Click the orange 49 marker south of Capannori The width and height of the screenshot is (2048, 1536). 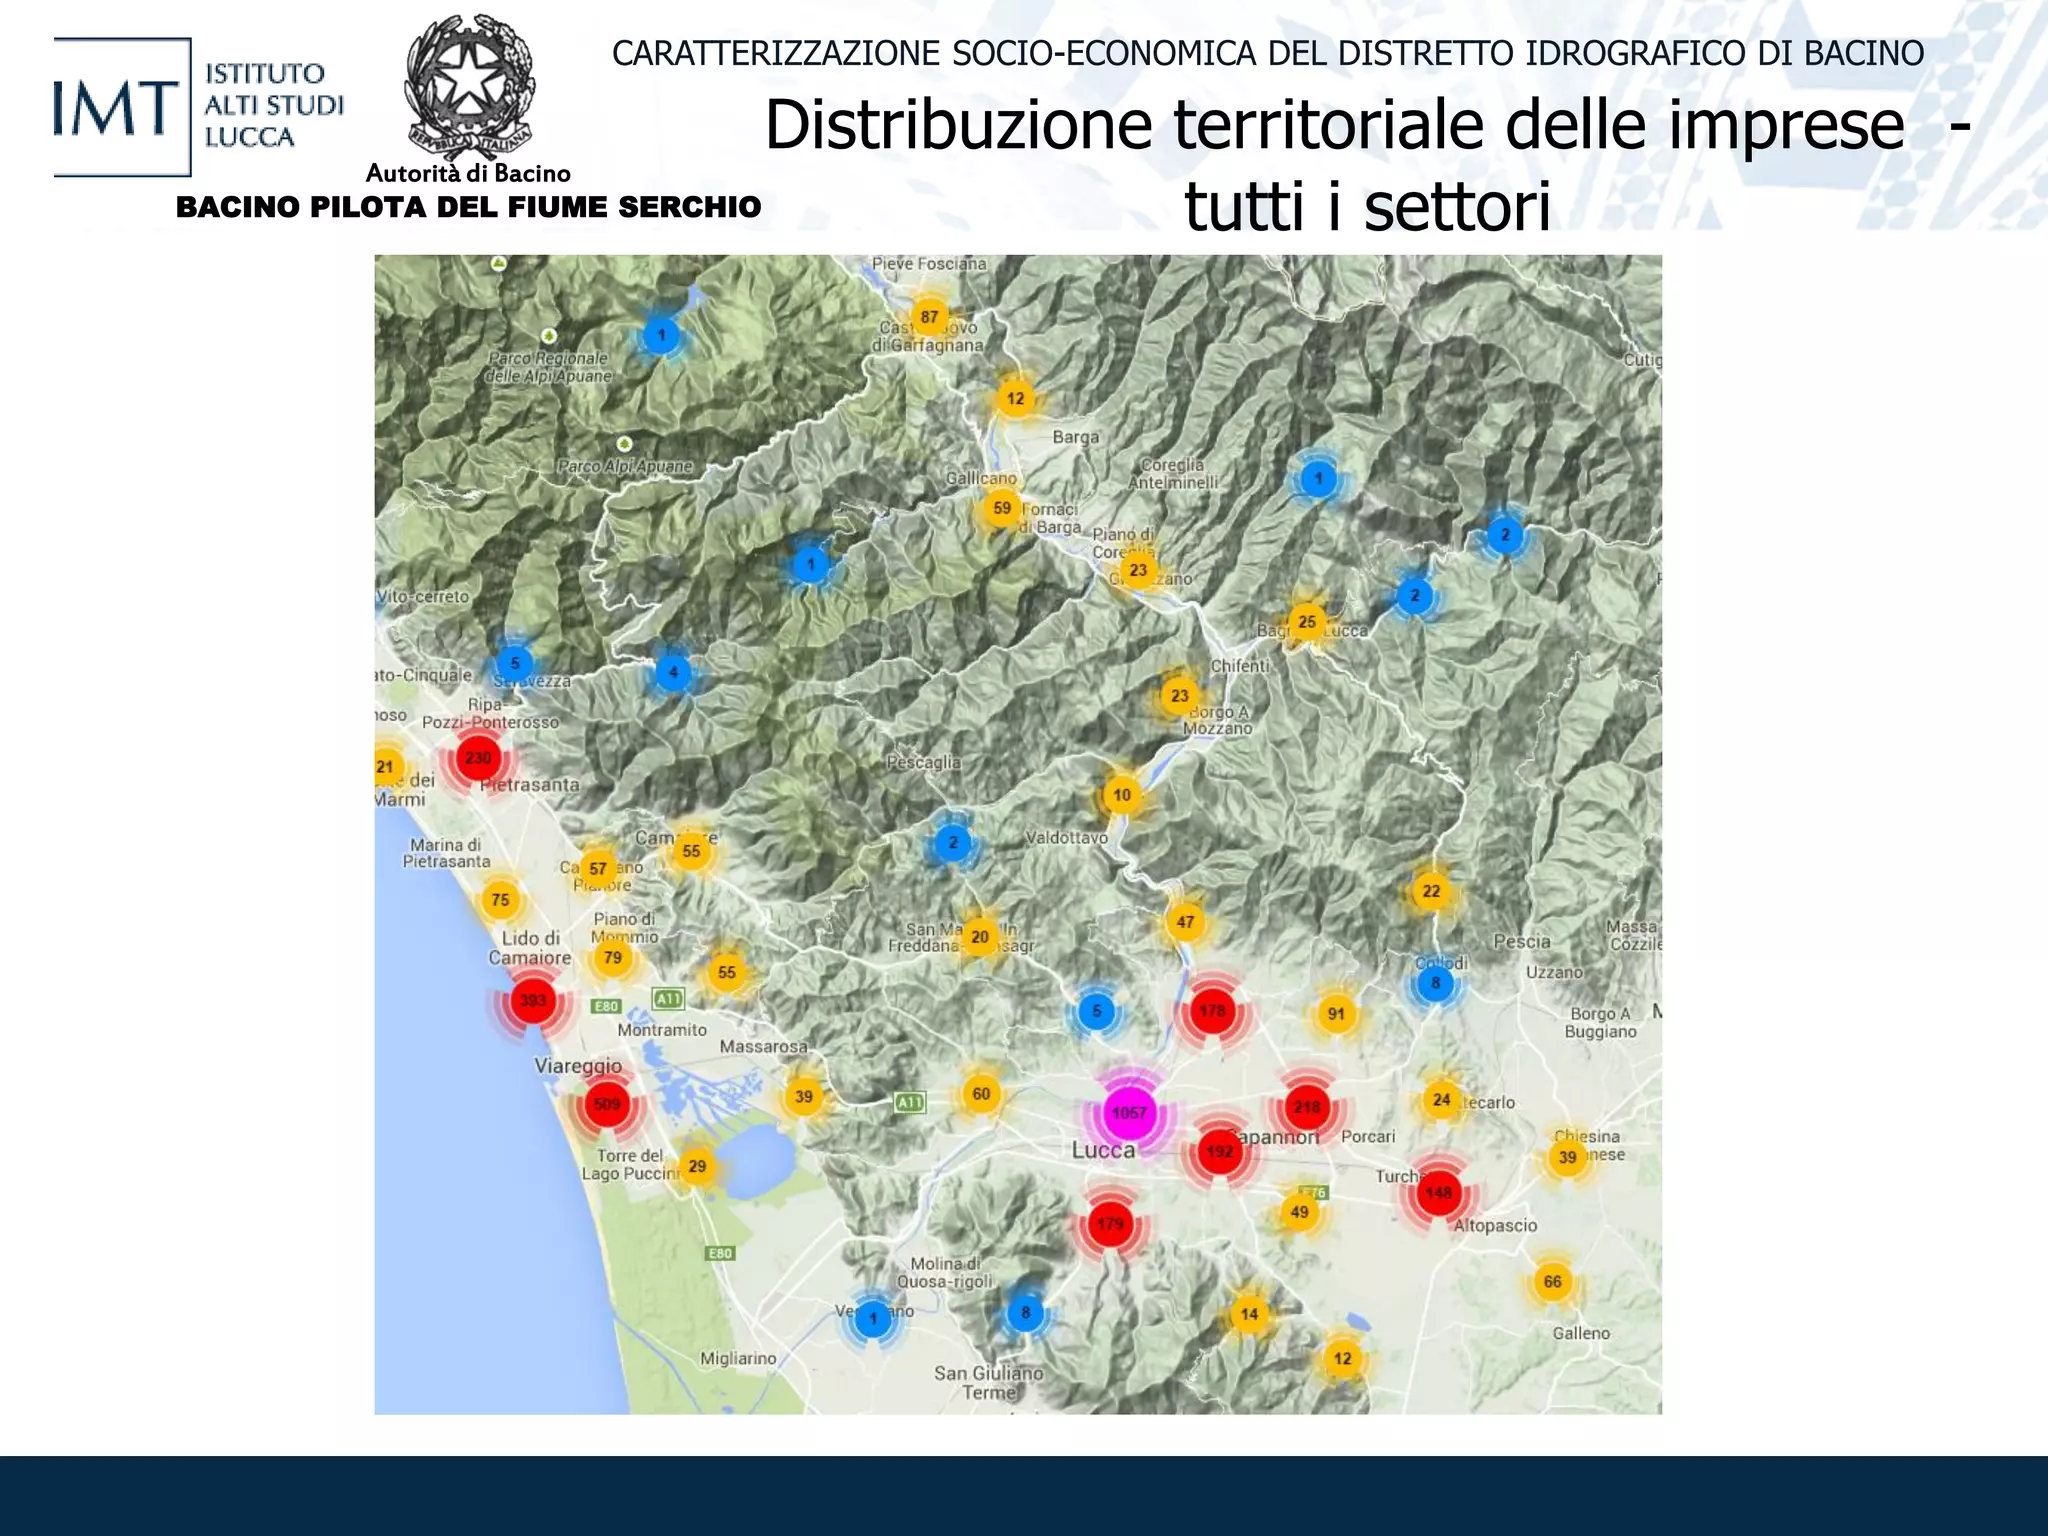tap(1299, 1212)
